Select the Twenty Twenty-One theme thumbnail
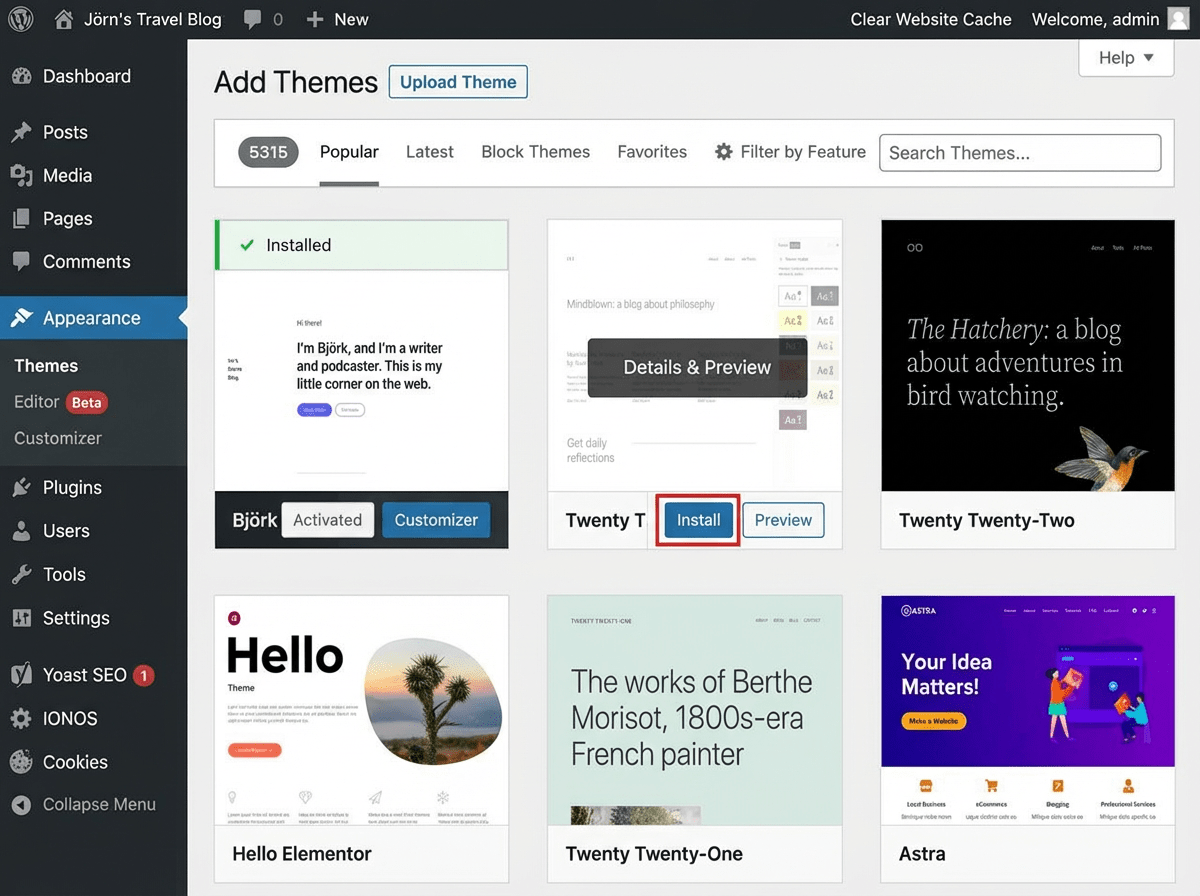Image resolution: width=1200 pixels, height=896 pixels. pos(695,711)
